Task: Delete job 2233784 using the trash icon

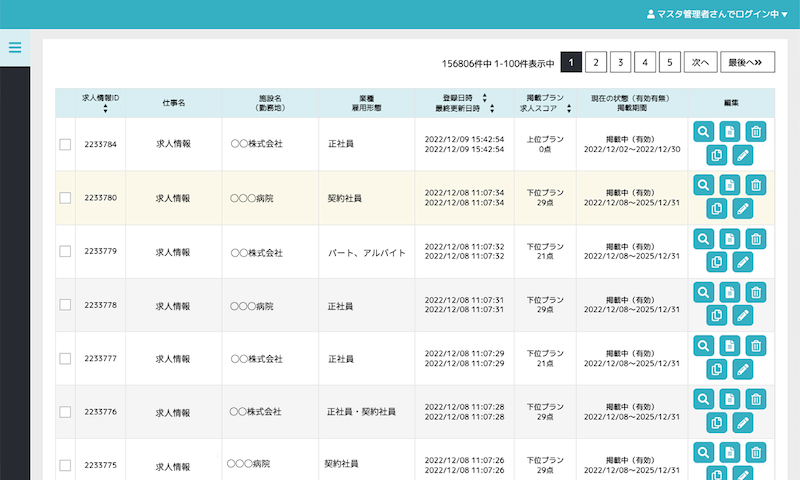Action: (756, 131)
